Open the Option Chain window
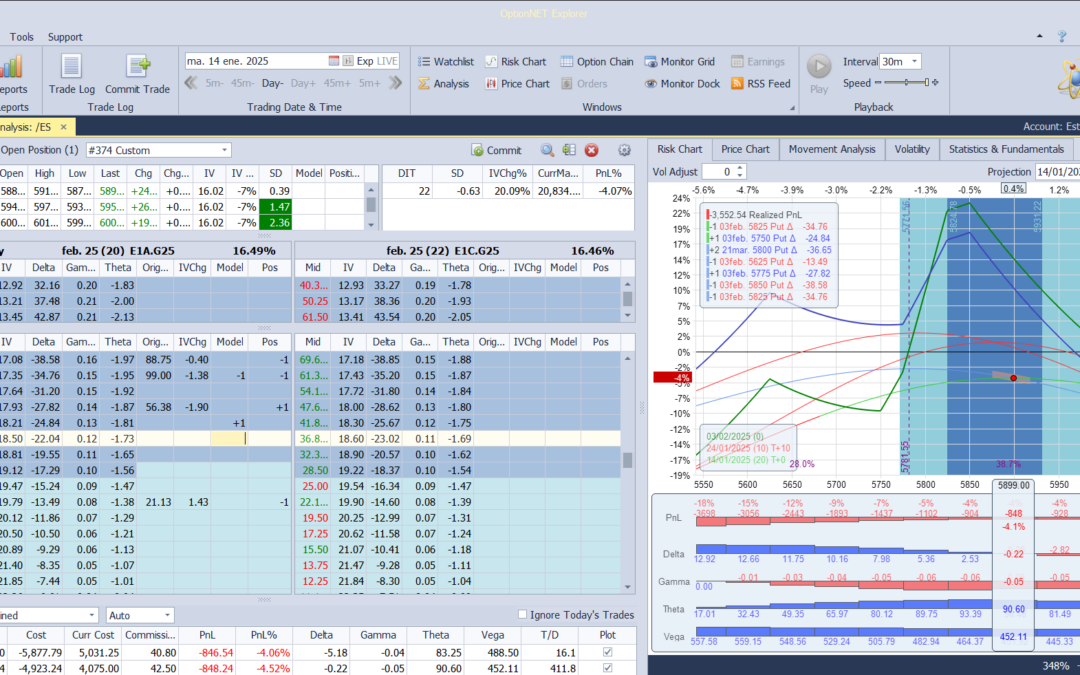Image resolution: width=1080 pixels, height=675 pixels. coord(596,61)
